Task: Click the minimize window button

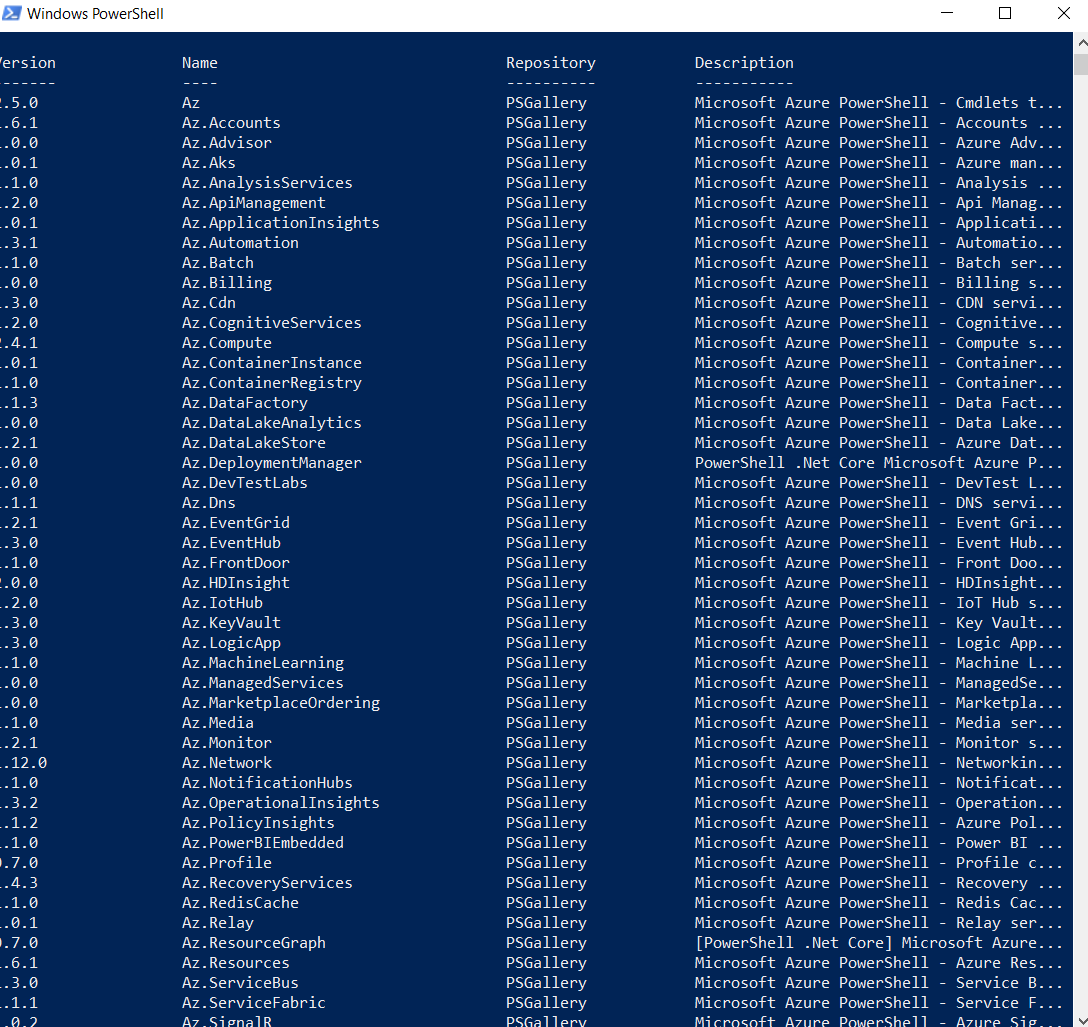Action: 946,13
